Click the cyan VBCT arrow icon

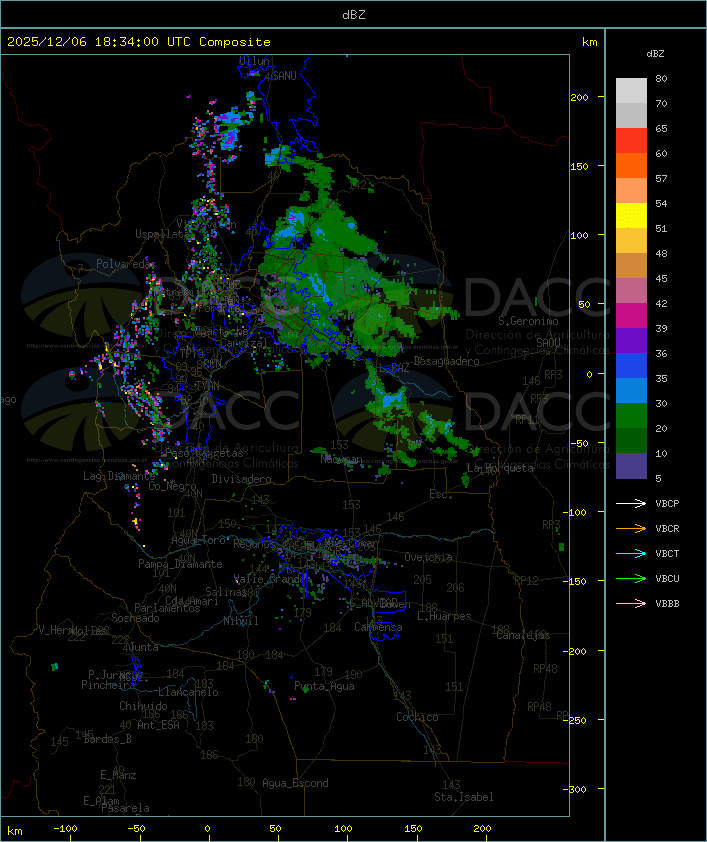tap(631, 553)
